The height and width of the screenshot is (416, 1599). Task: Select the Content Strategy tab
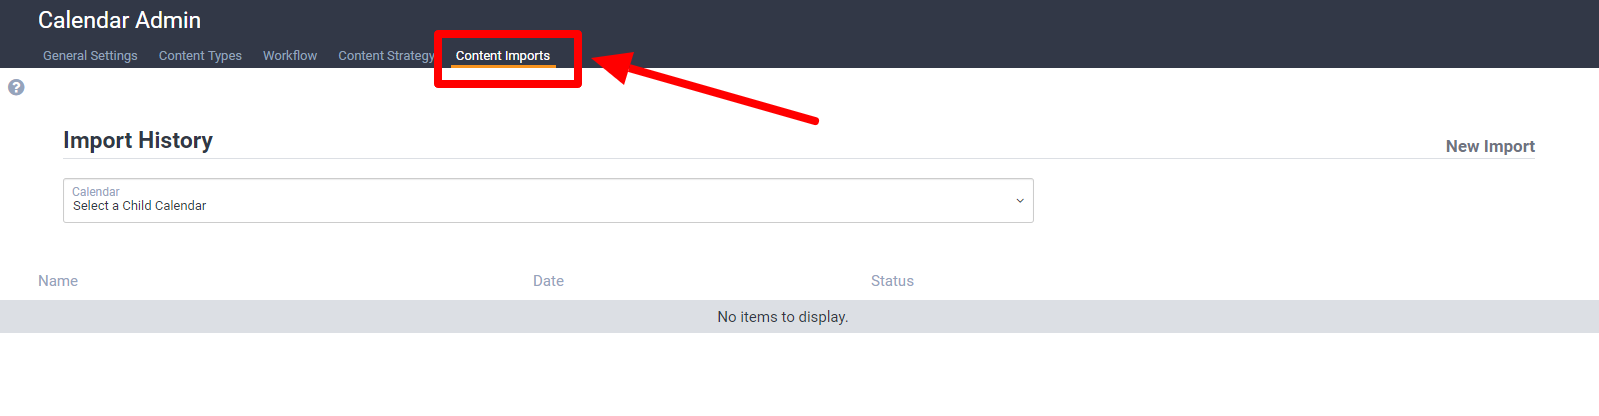386,56
